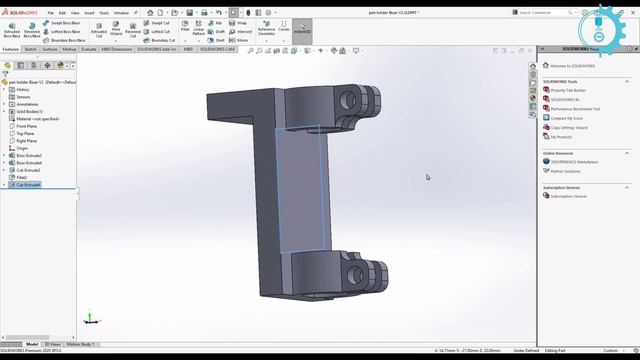Switch to the Evaluate ribbon tab
The image size is (640, 360).
point(89,49)
